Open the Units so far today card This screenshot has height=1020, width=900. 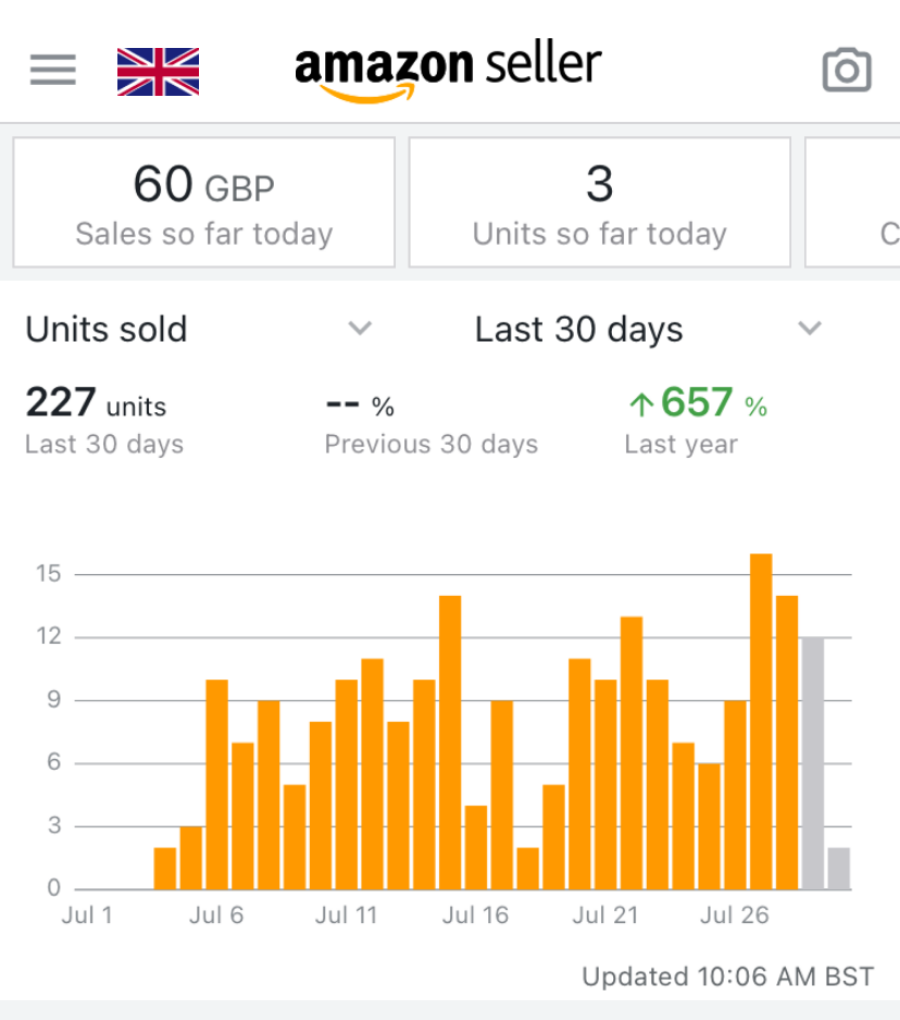(x=599, y=203)
